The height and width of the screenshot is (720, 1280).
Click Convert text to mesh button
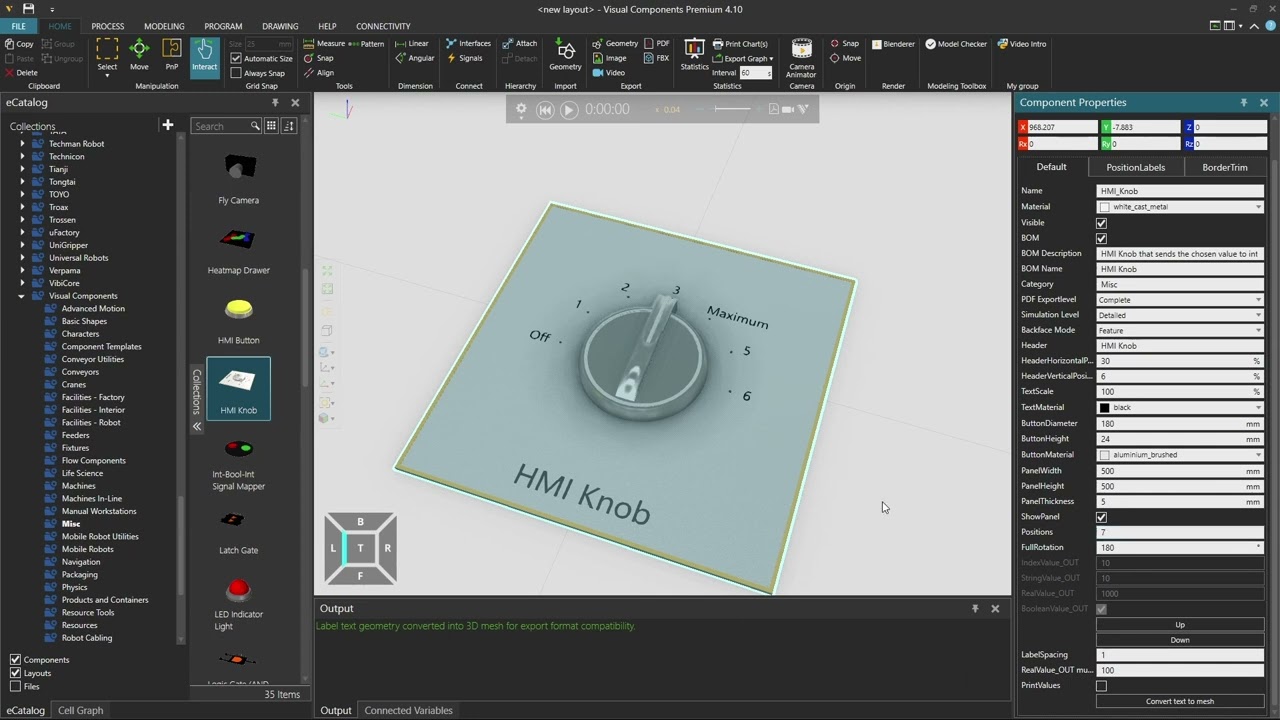click(x=1180, y=701)
